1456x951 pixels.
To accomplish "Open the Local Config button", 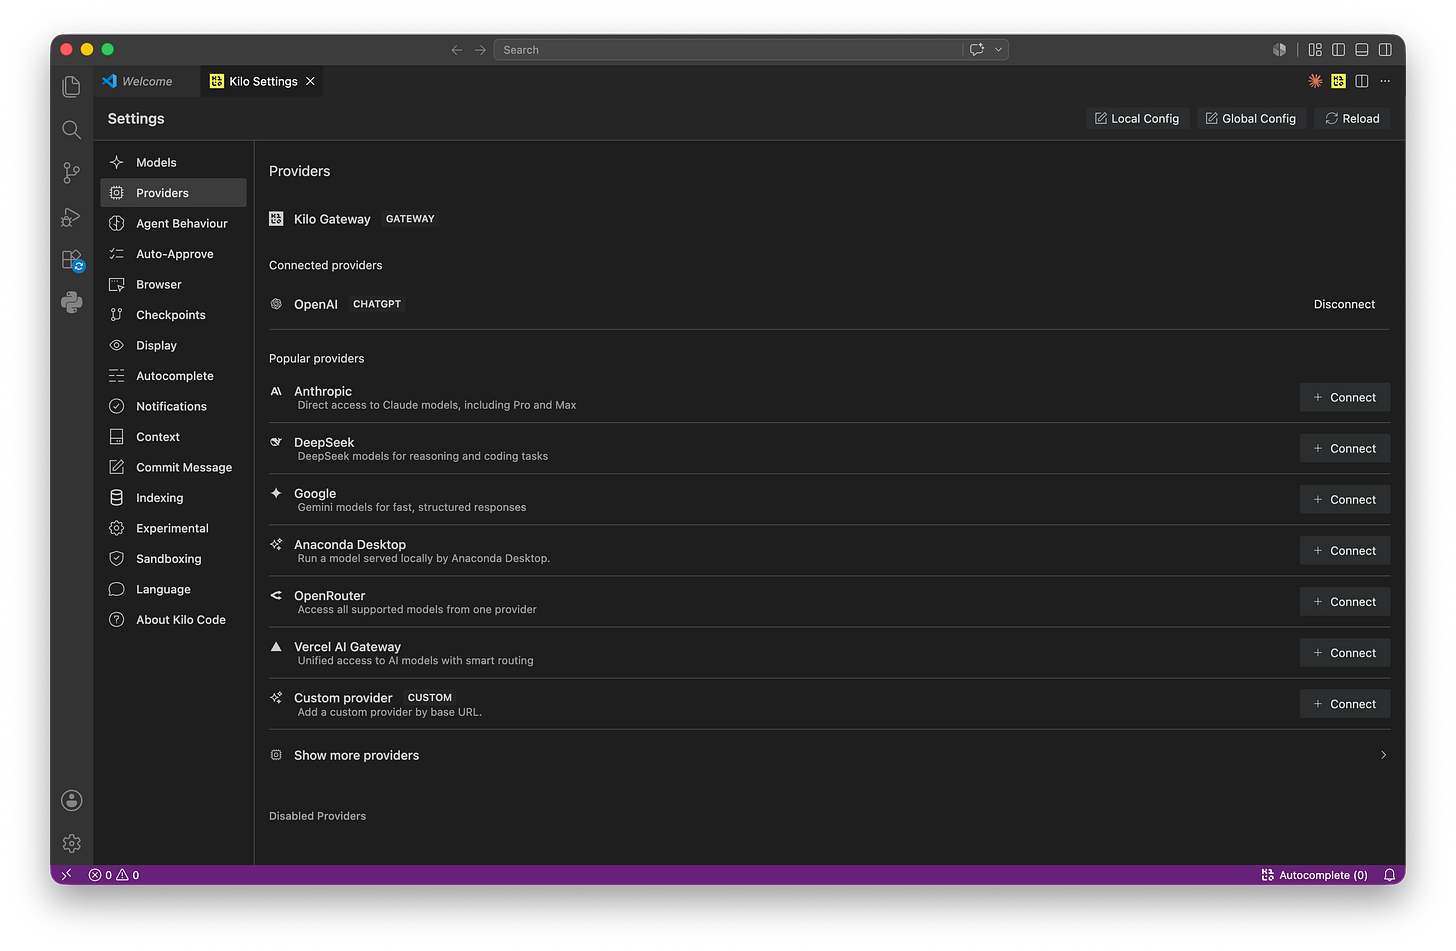I will click(x=1137, y=118).
